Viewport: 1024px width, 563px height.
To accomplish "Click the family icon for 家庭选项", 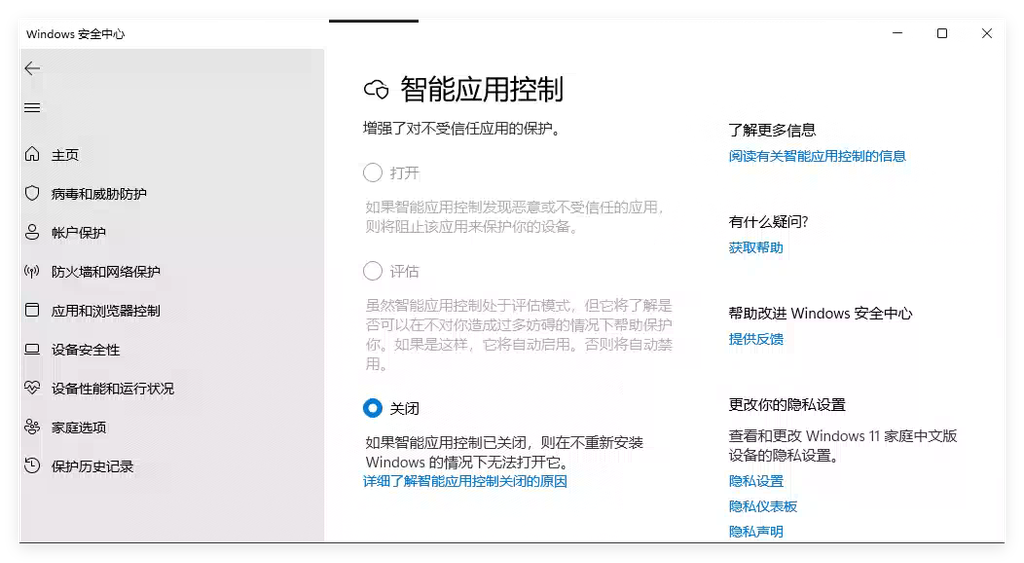I will point(32,427).
